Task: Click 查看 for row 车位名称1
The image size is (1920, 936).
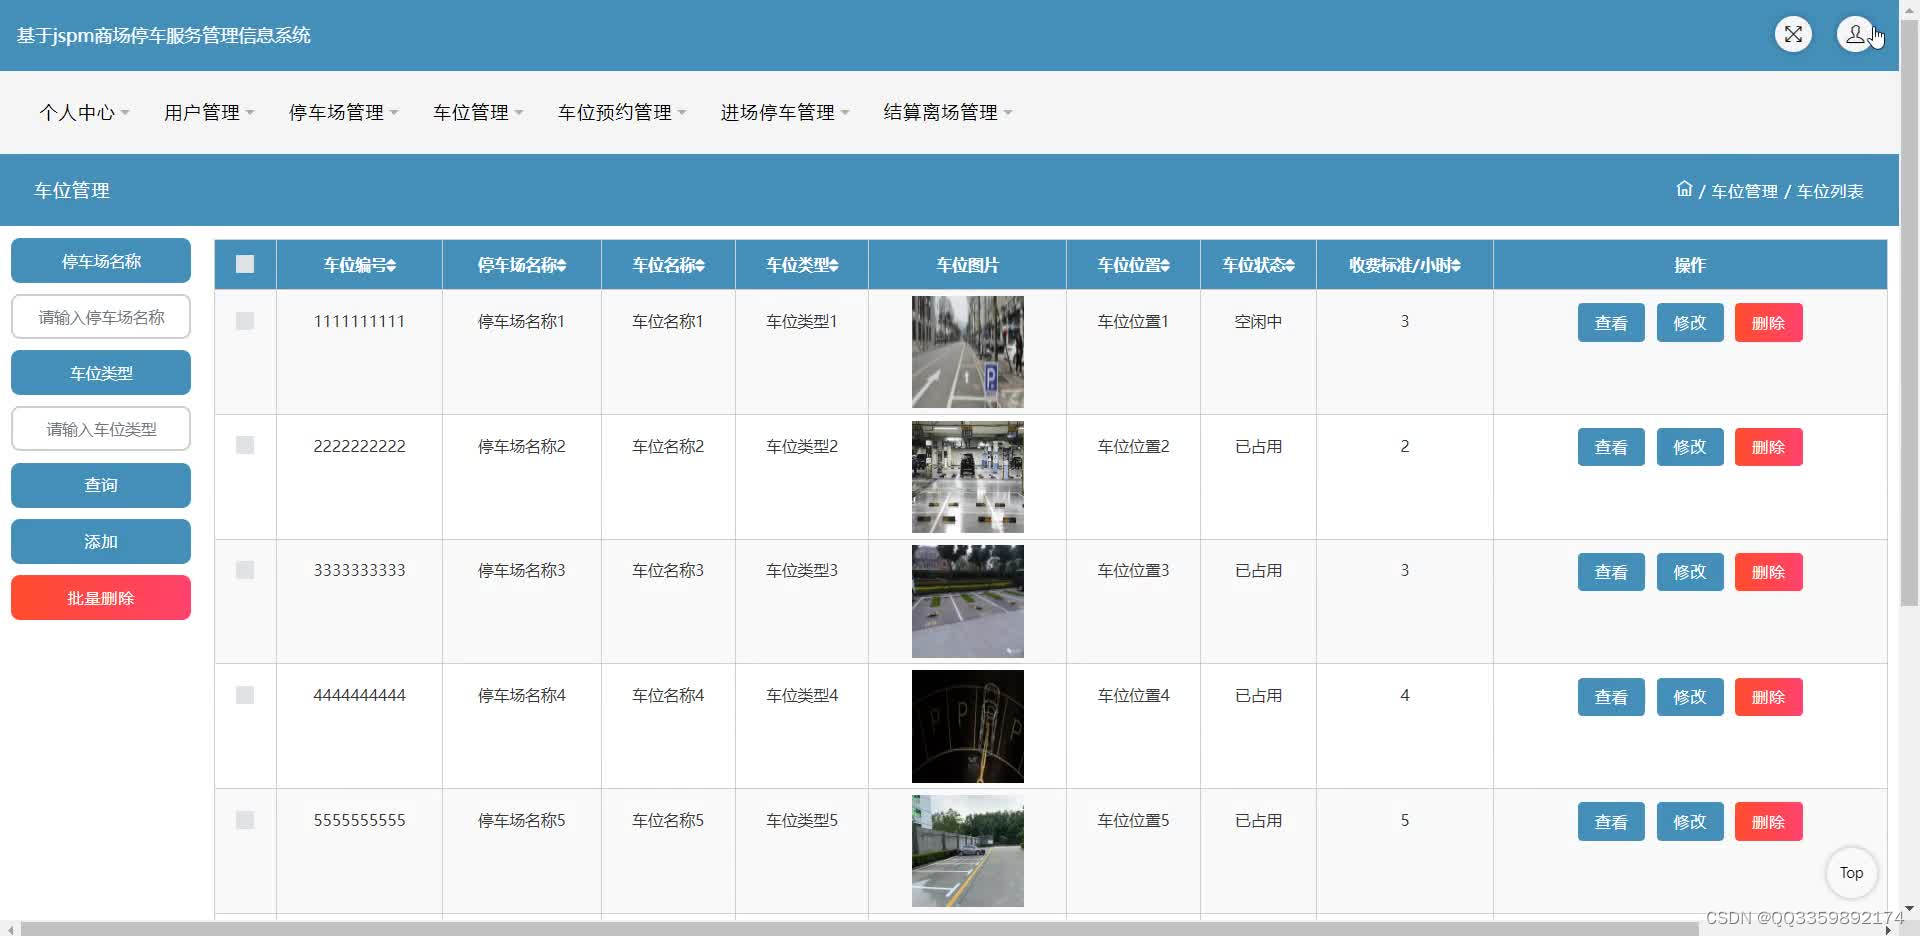Action: (1611, 323)
